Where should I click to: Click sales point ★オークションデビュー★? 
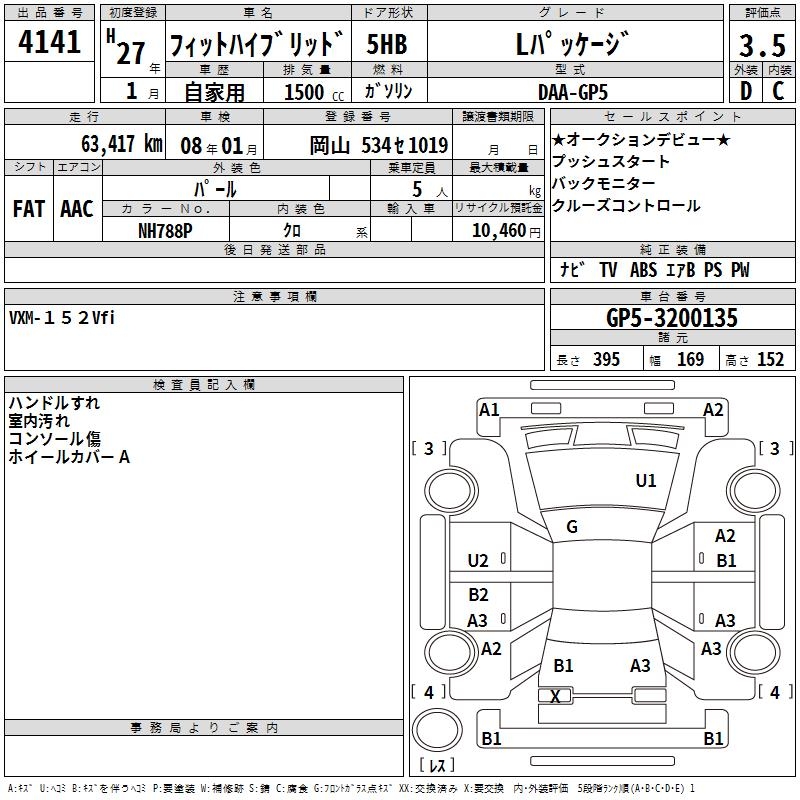[x=641, y=139]
